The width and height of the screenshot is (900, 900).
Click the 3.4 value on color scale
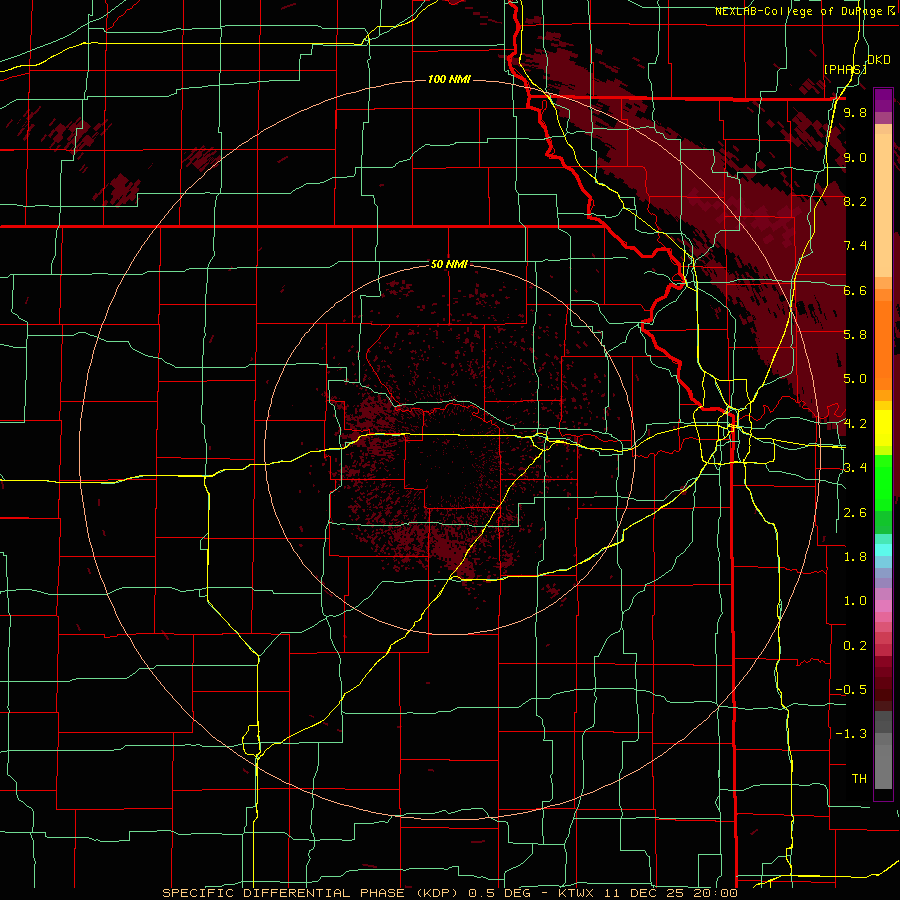[x=855, y=468]
